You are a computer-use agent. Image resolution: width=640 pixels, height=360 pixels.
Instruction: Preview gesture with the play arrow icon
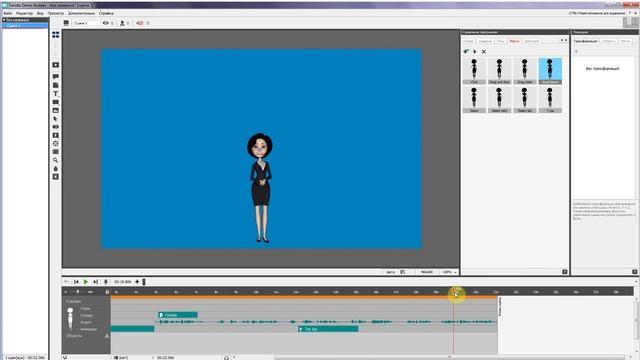[475, 51]
